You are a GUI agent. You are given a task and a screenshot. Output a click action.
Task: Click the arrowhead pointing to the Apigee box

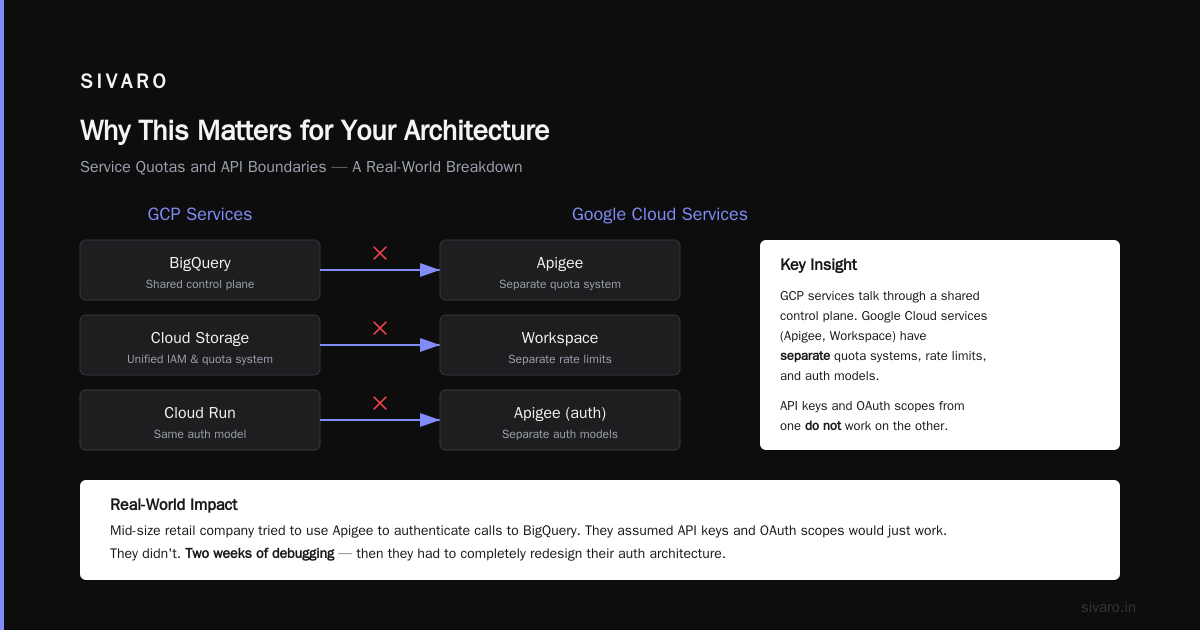tap(430, 270)
